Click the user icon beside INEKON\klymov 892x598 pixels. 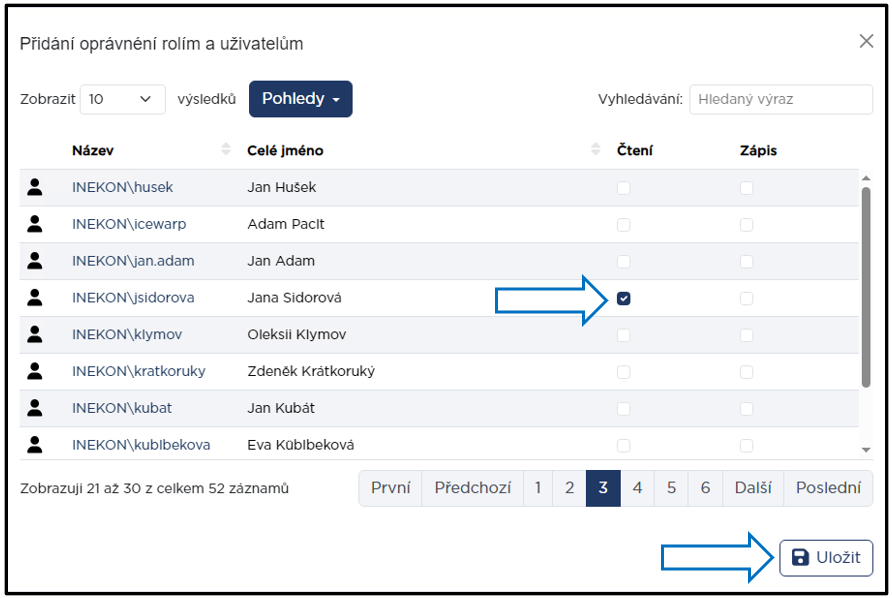(35, 334)
